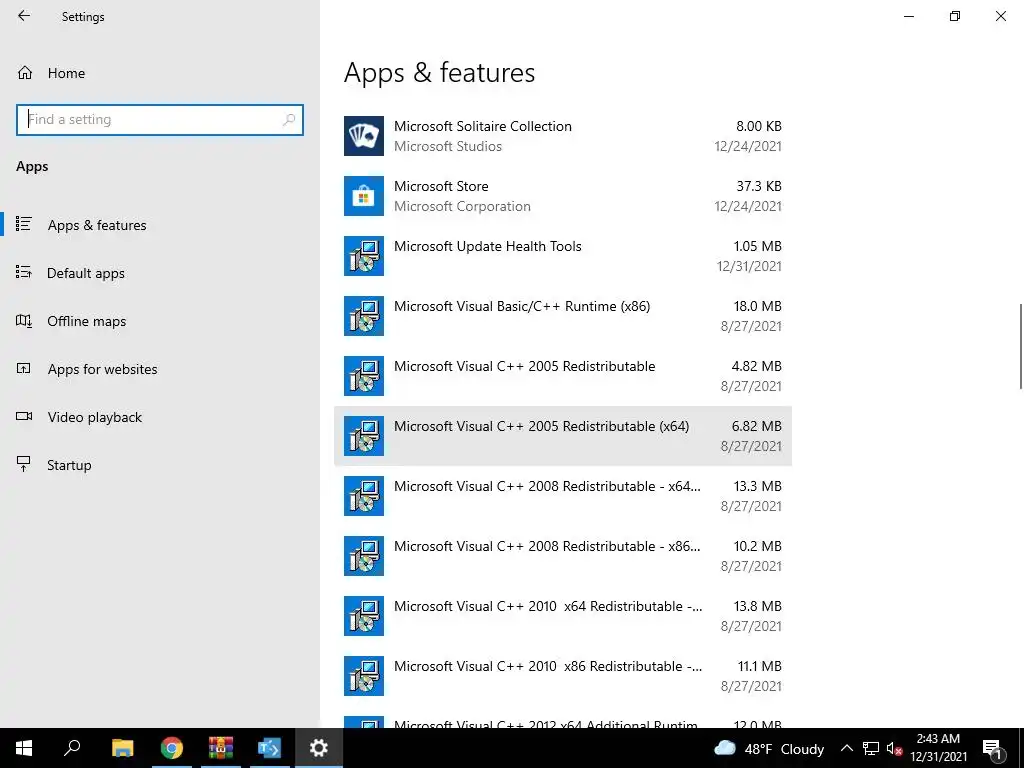This screenshot has width=1024, height=768.
Task: Open taskbar Search magnifier
Action: [72, 748]
